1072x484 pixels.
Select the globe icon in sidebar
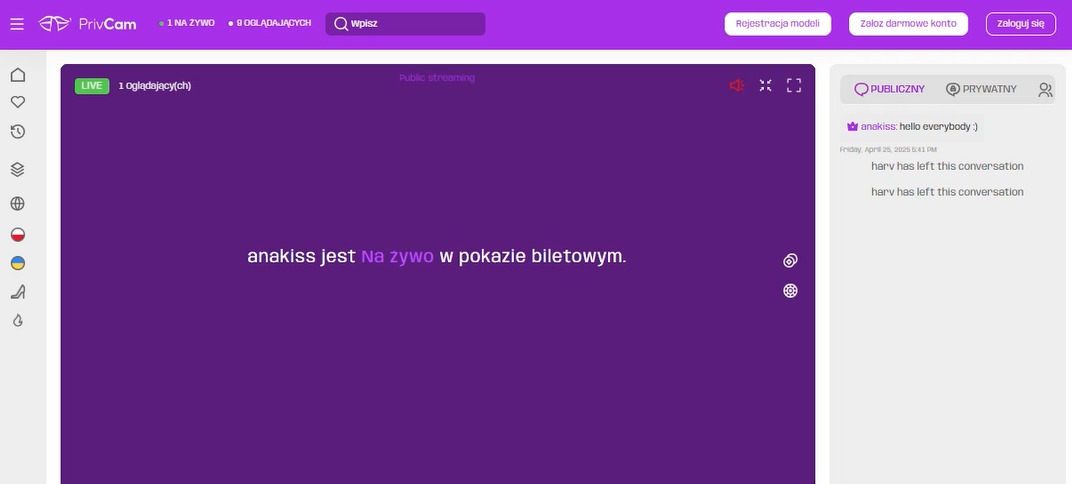(x=17, y=204)
